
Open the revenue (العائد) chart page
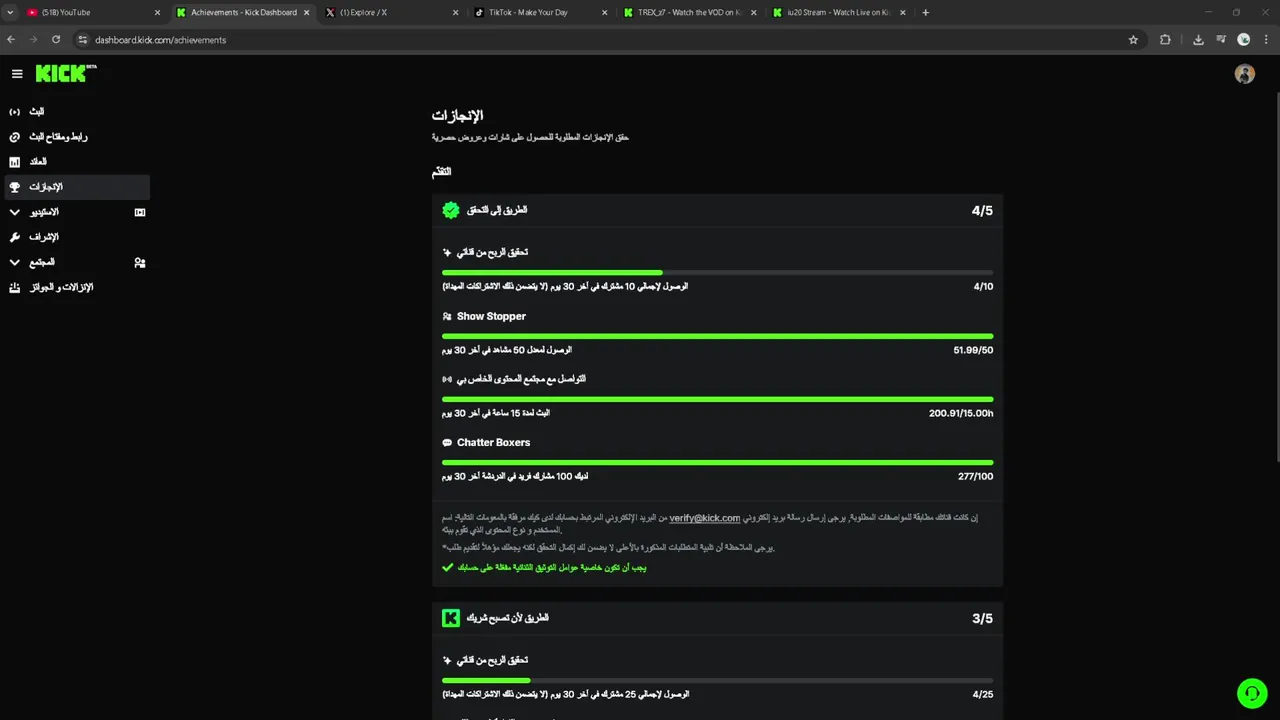[37, 162]
